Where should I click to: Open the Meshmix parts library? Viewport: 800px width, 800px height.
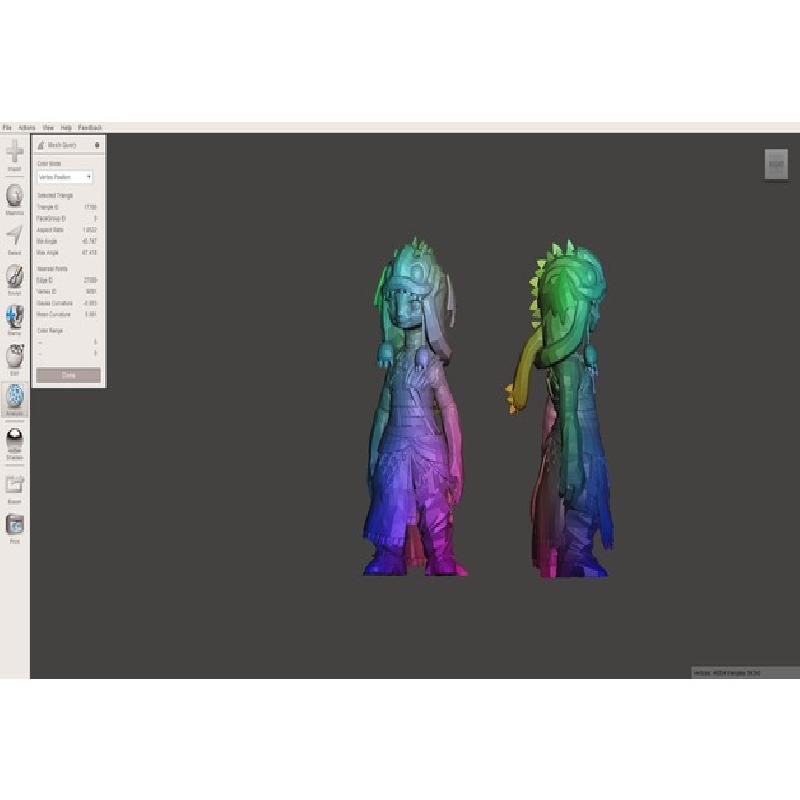pyautogui.click(x=15, y=199)
